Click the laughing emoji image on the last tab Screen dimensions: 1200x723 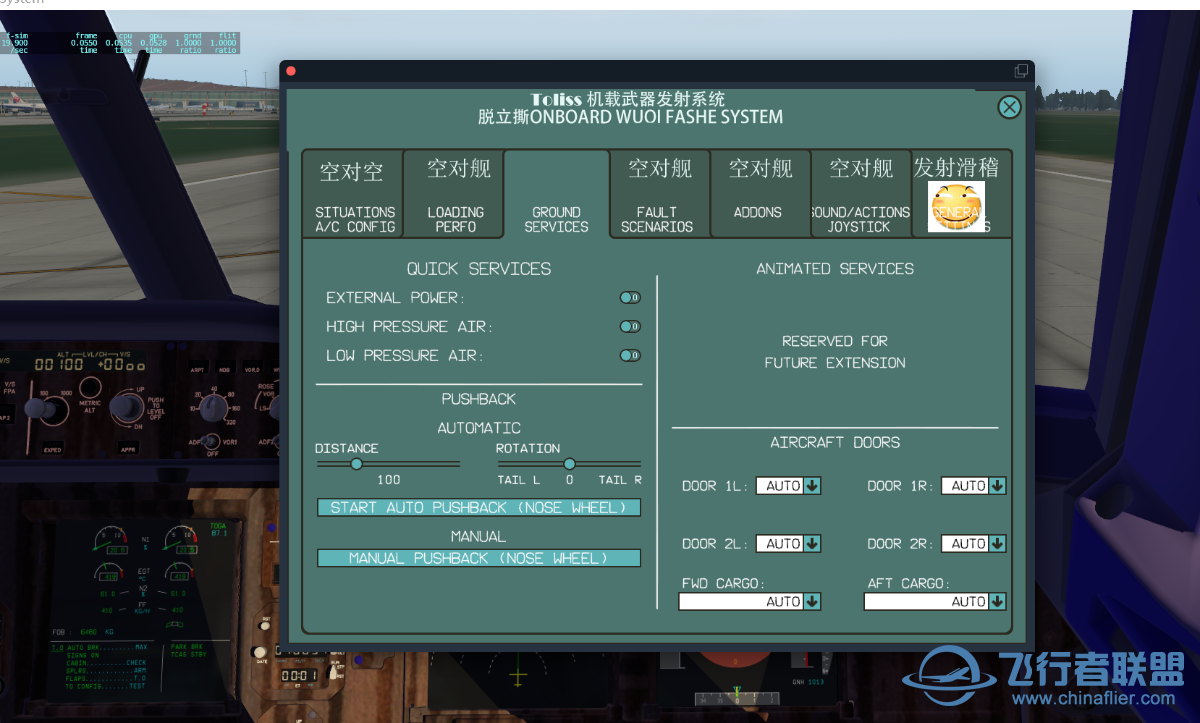pyautogui.click(x=956, y=207)
